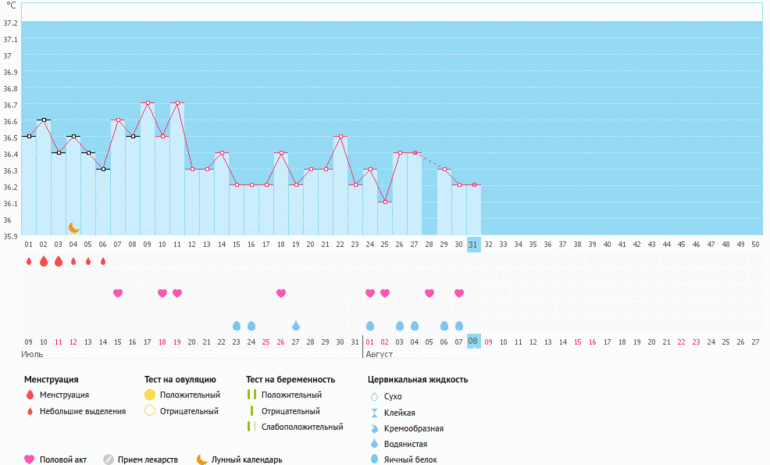The width and height of the screenshot is (770, 465).
Task: Click the heart icon on cycle day 07
Action: (118, 293)
